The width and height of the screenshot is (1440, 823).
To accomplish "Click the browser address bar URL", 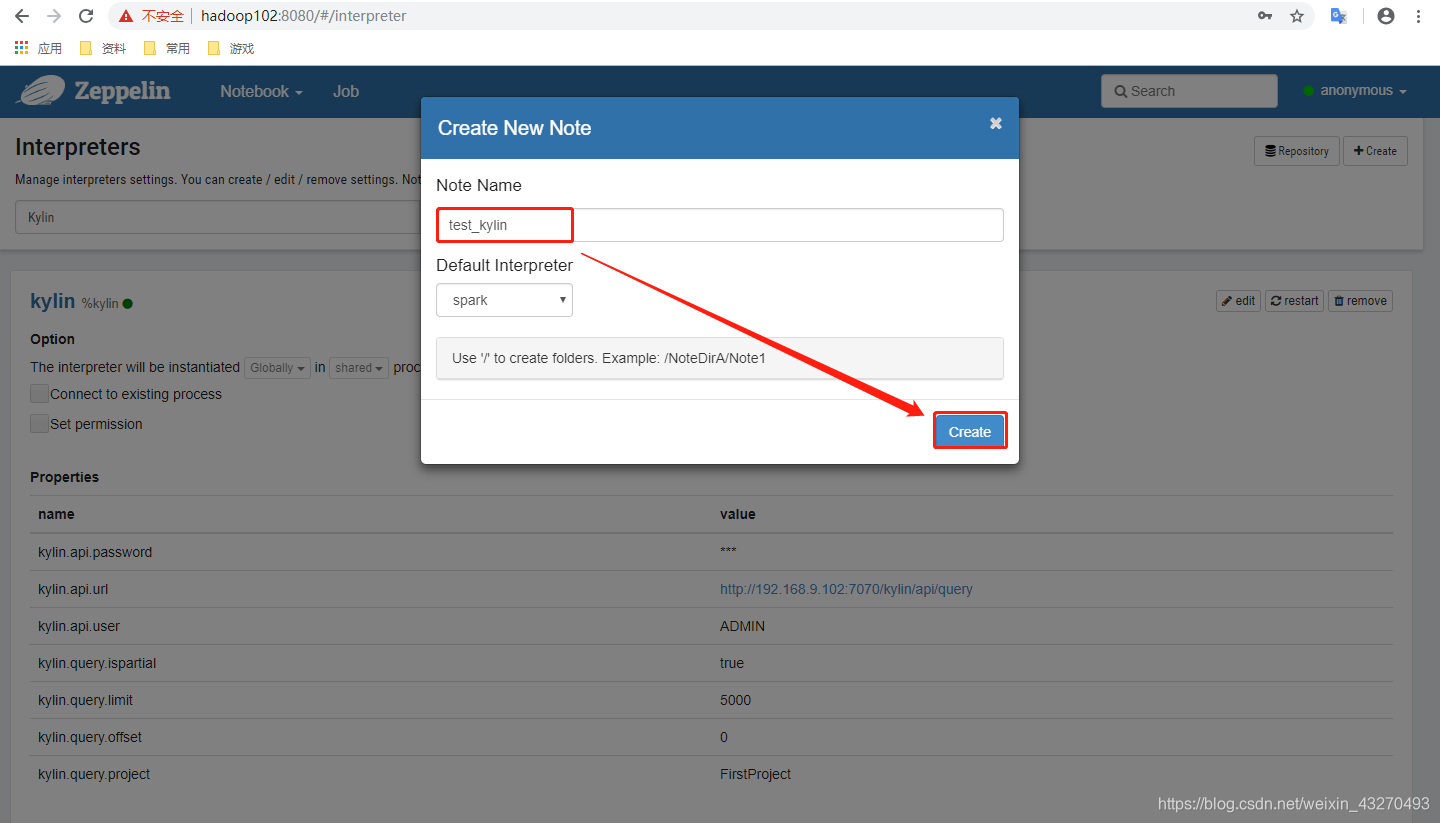I will (304, 16).
